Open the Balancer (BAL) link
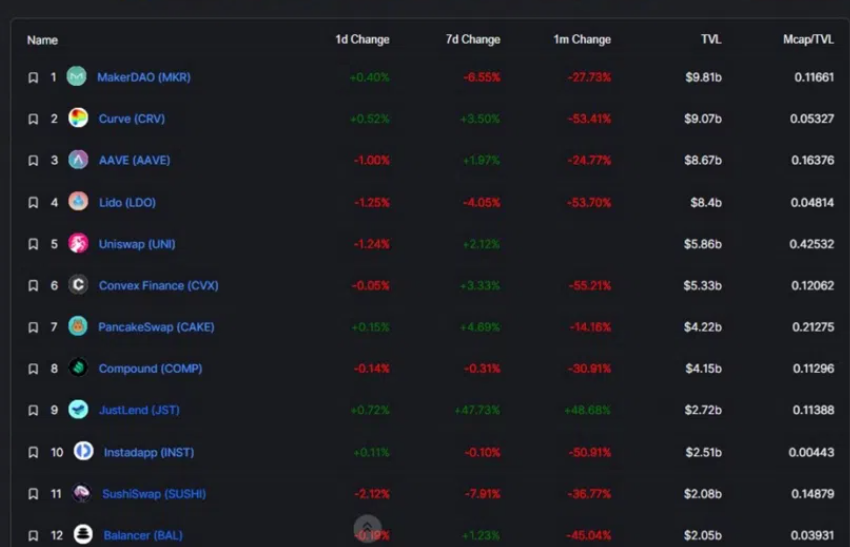Image resolution: width=850 pixels, height=547 pixels. [x=143, y=536]
